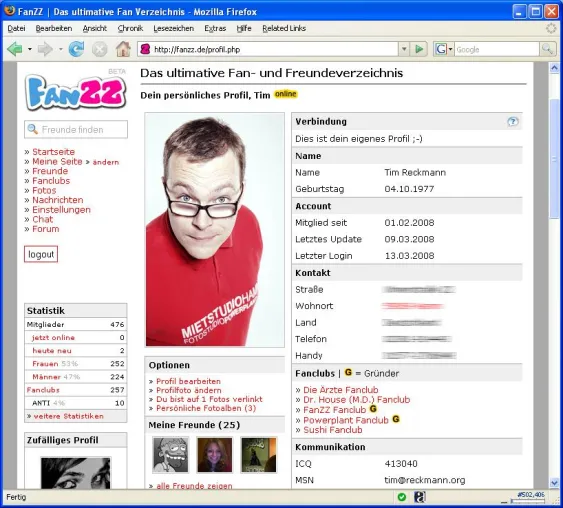Click the Stop loading icon
The height and width of the screenshot is (508, 563).
(99, 49)
